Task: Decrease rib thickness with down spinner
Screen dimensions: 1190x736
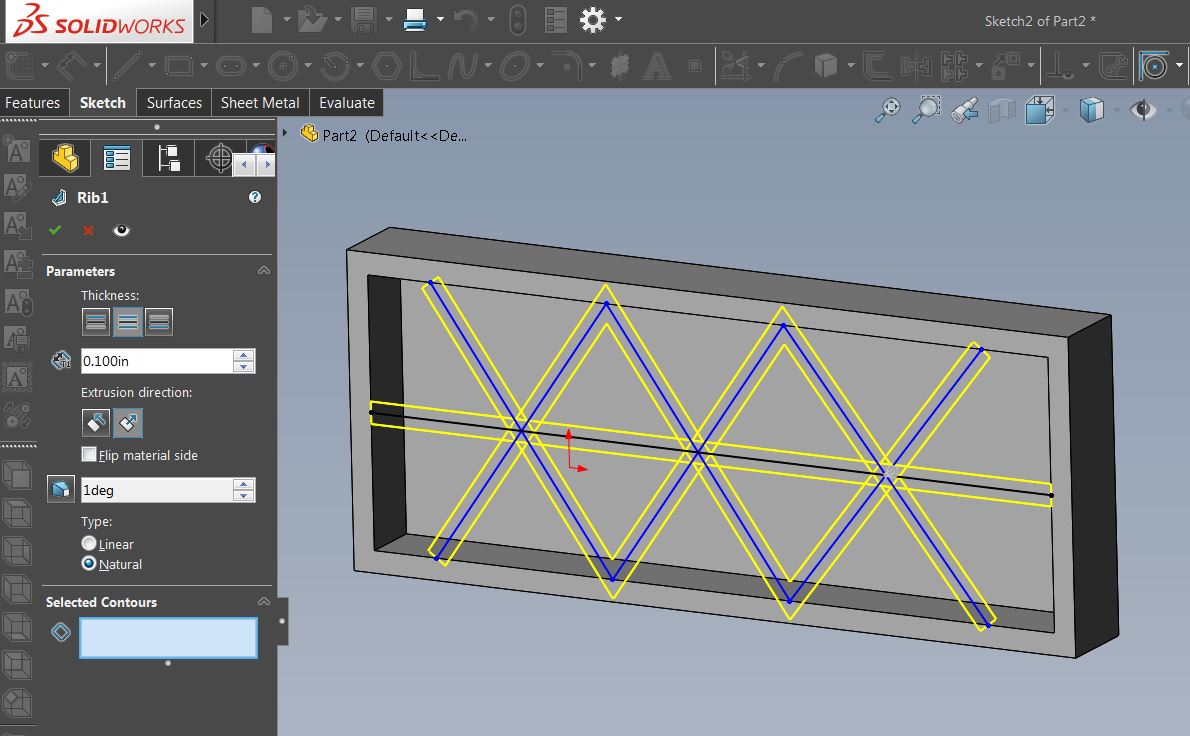Action: (244, 367)
